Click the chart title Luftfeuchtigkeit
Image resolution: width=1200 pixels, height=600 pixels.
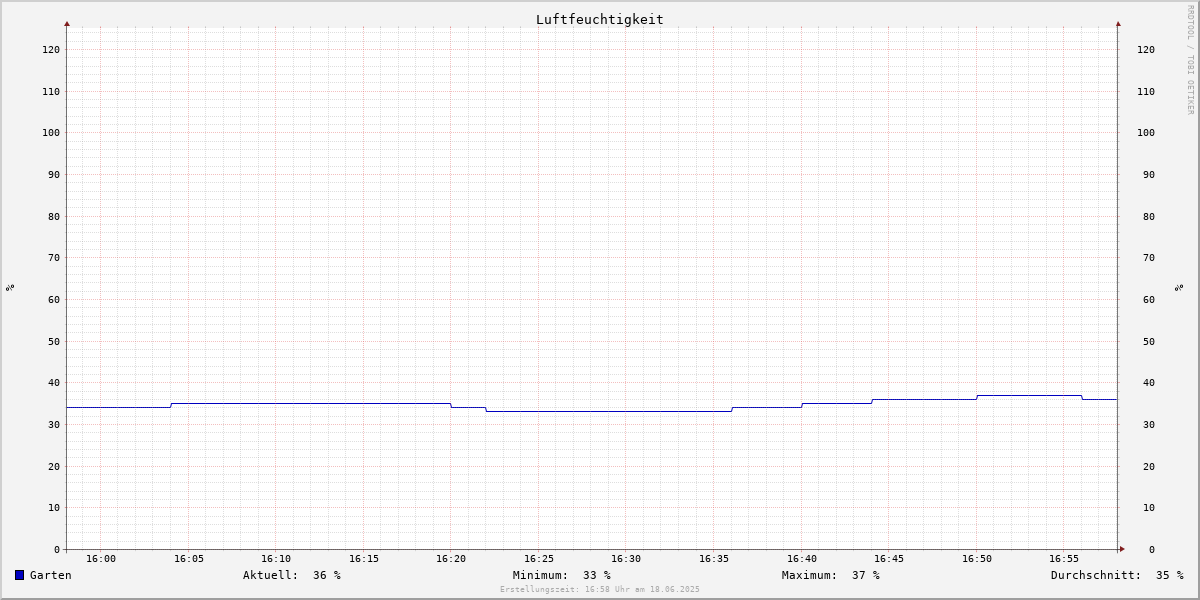point(600,19)
